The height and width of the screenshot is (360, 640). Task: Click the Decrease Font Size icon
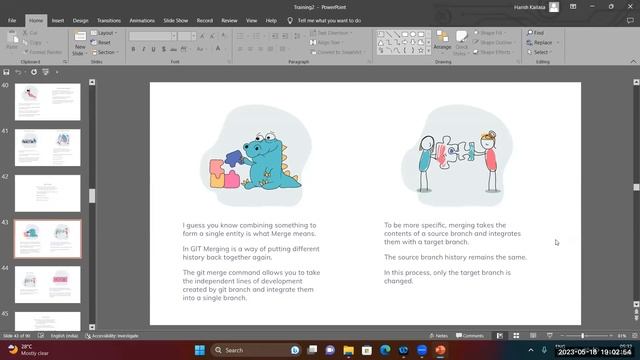(212, 36)
